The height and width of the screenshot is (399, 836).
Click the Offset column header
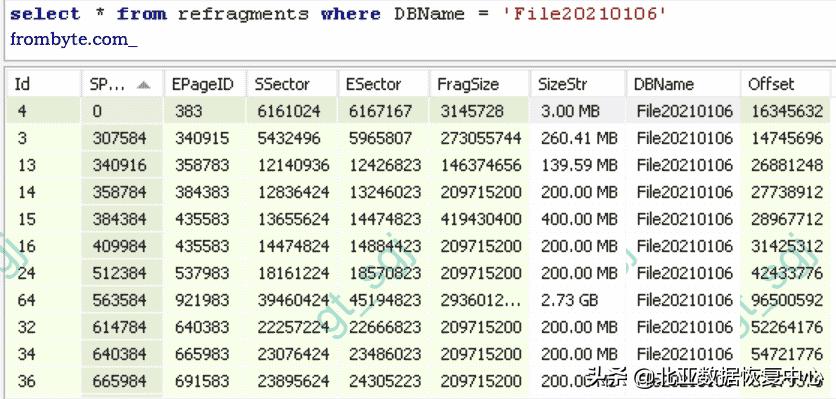tap(785, 84)
